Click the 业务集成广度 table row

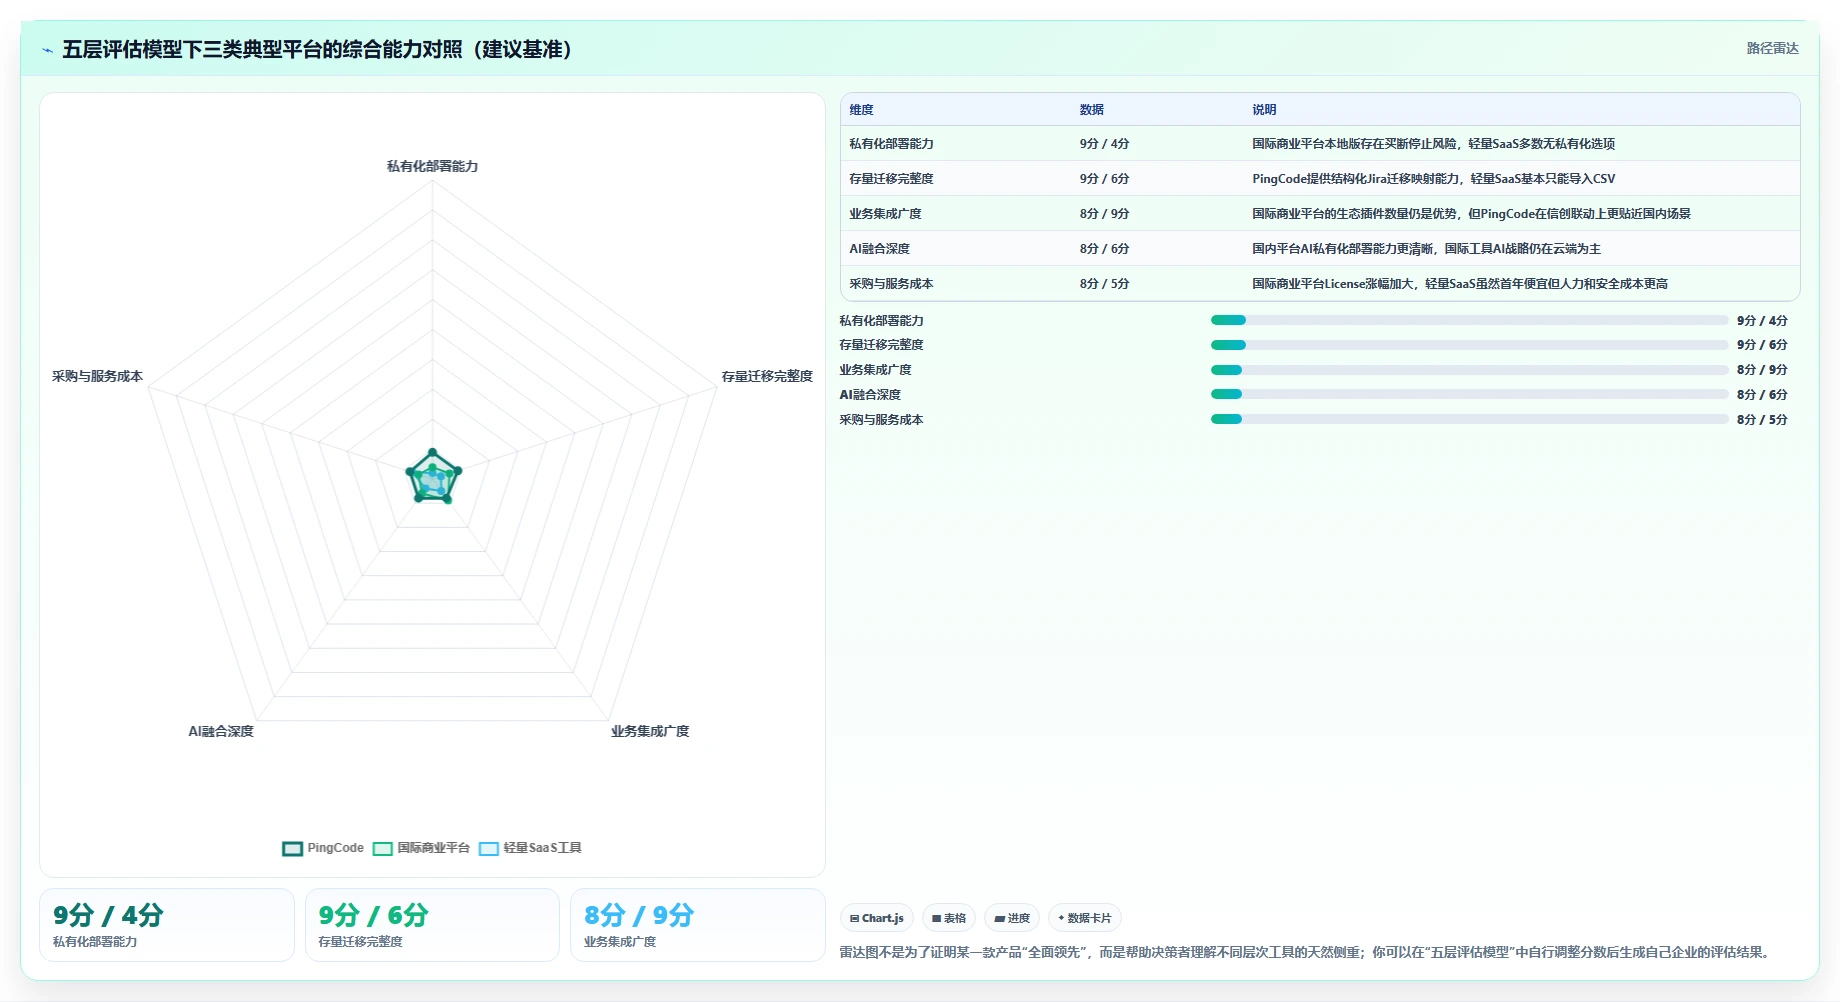pos(1320,213)
